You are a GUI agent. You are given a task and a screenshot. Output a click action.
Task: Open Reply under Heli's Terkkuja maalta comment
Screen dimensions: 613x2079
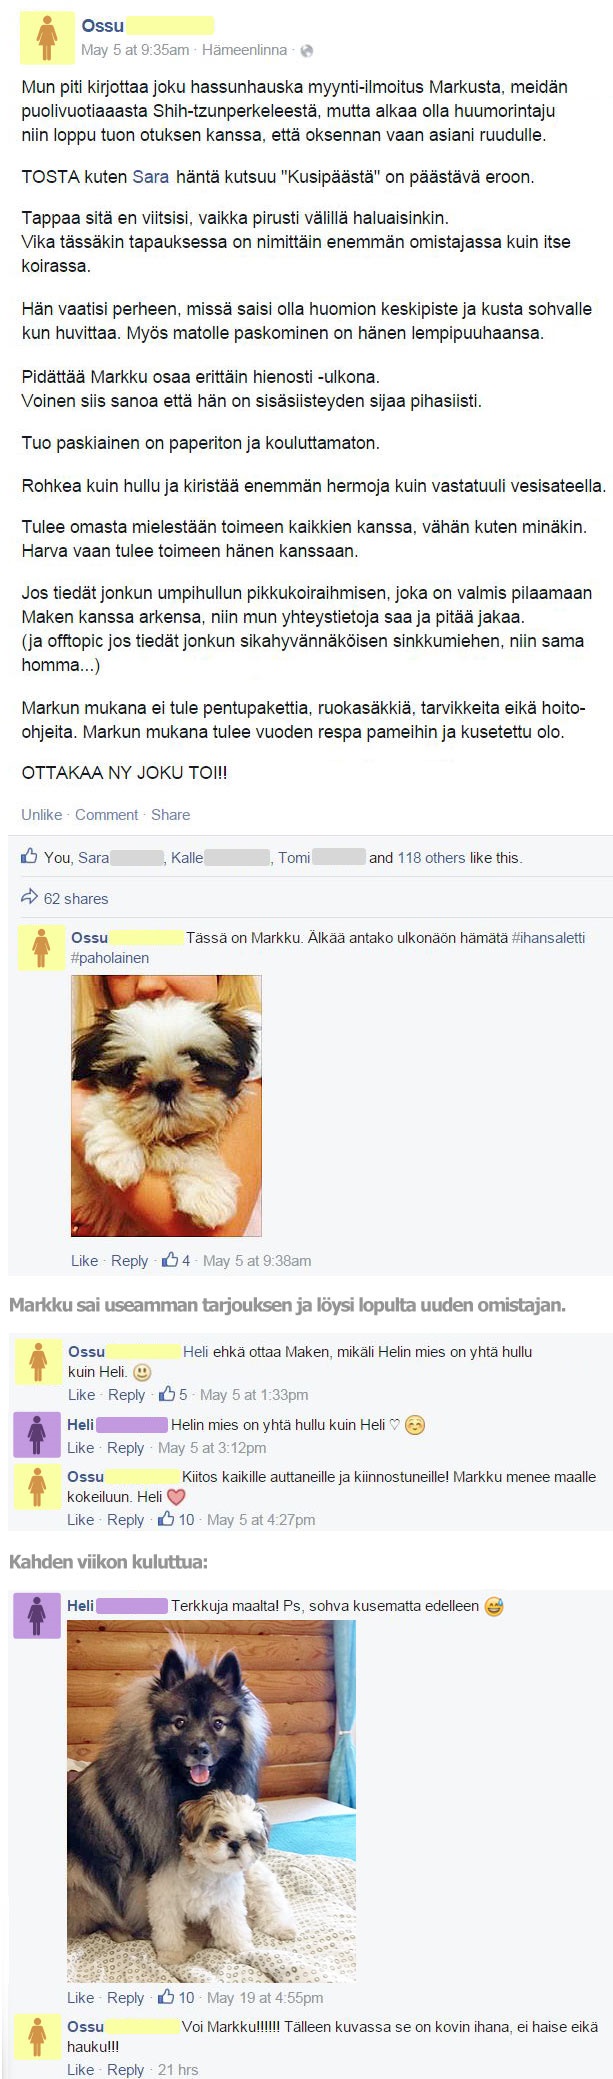125,1997
